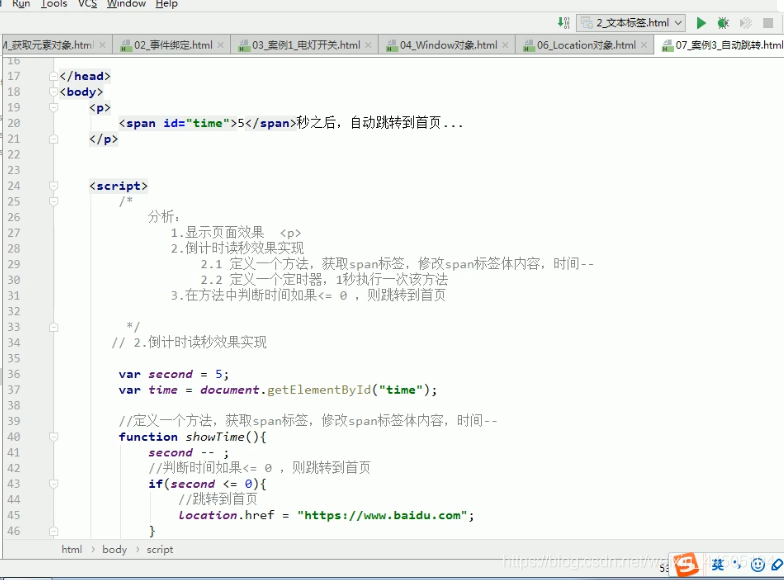This screenshot has height=580, width=784.
Task: Open the Window menu
Action: (126, 4)
